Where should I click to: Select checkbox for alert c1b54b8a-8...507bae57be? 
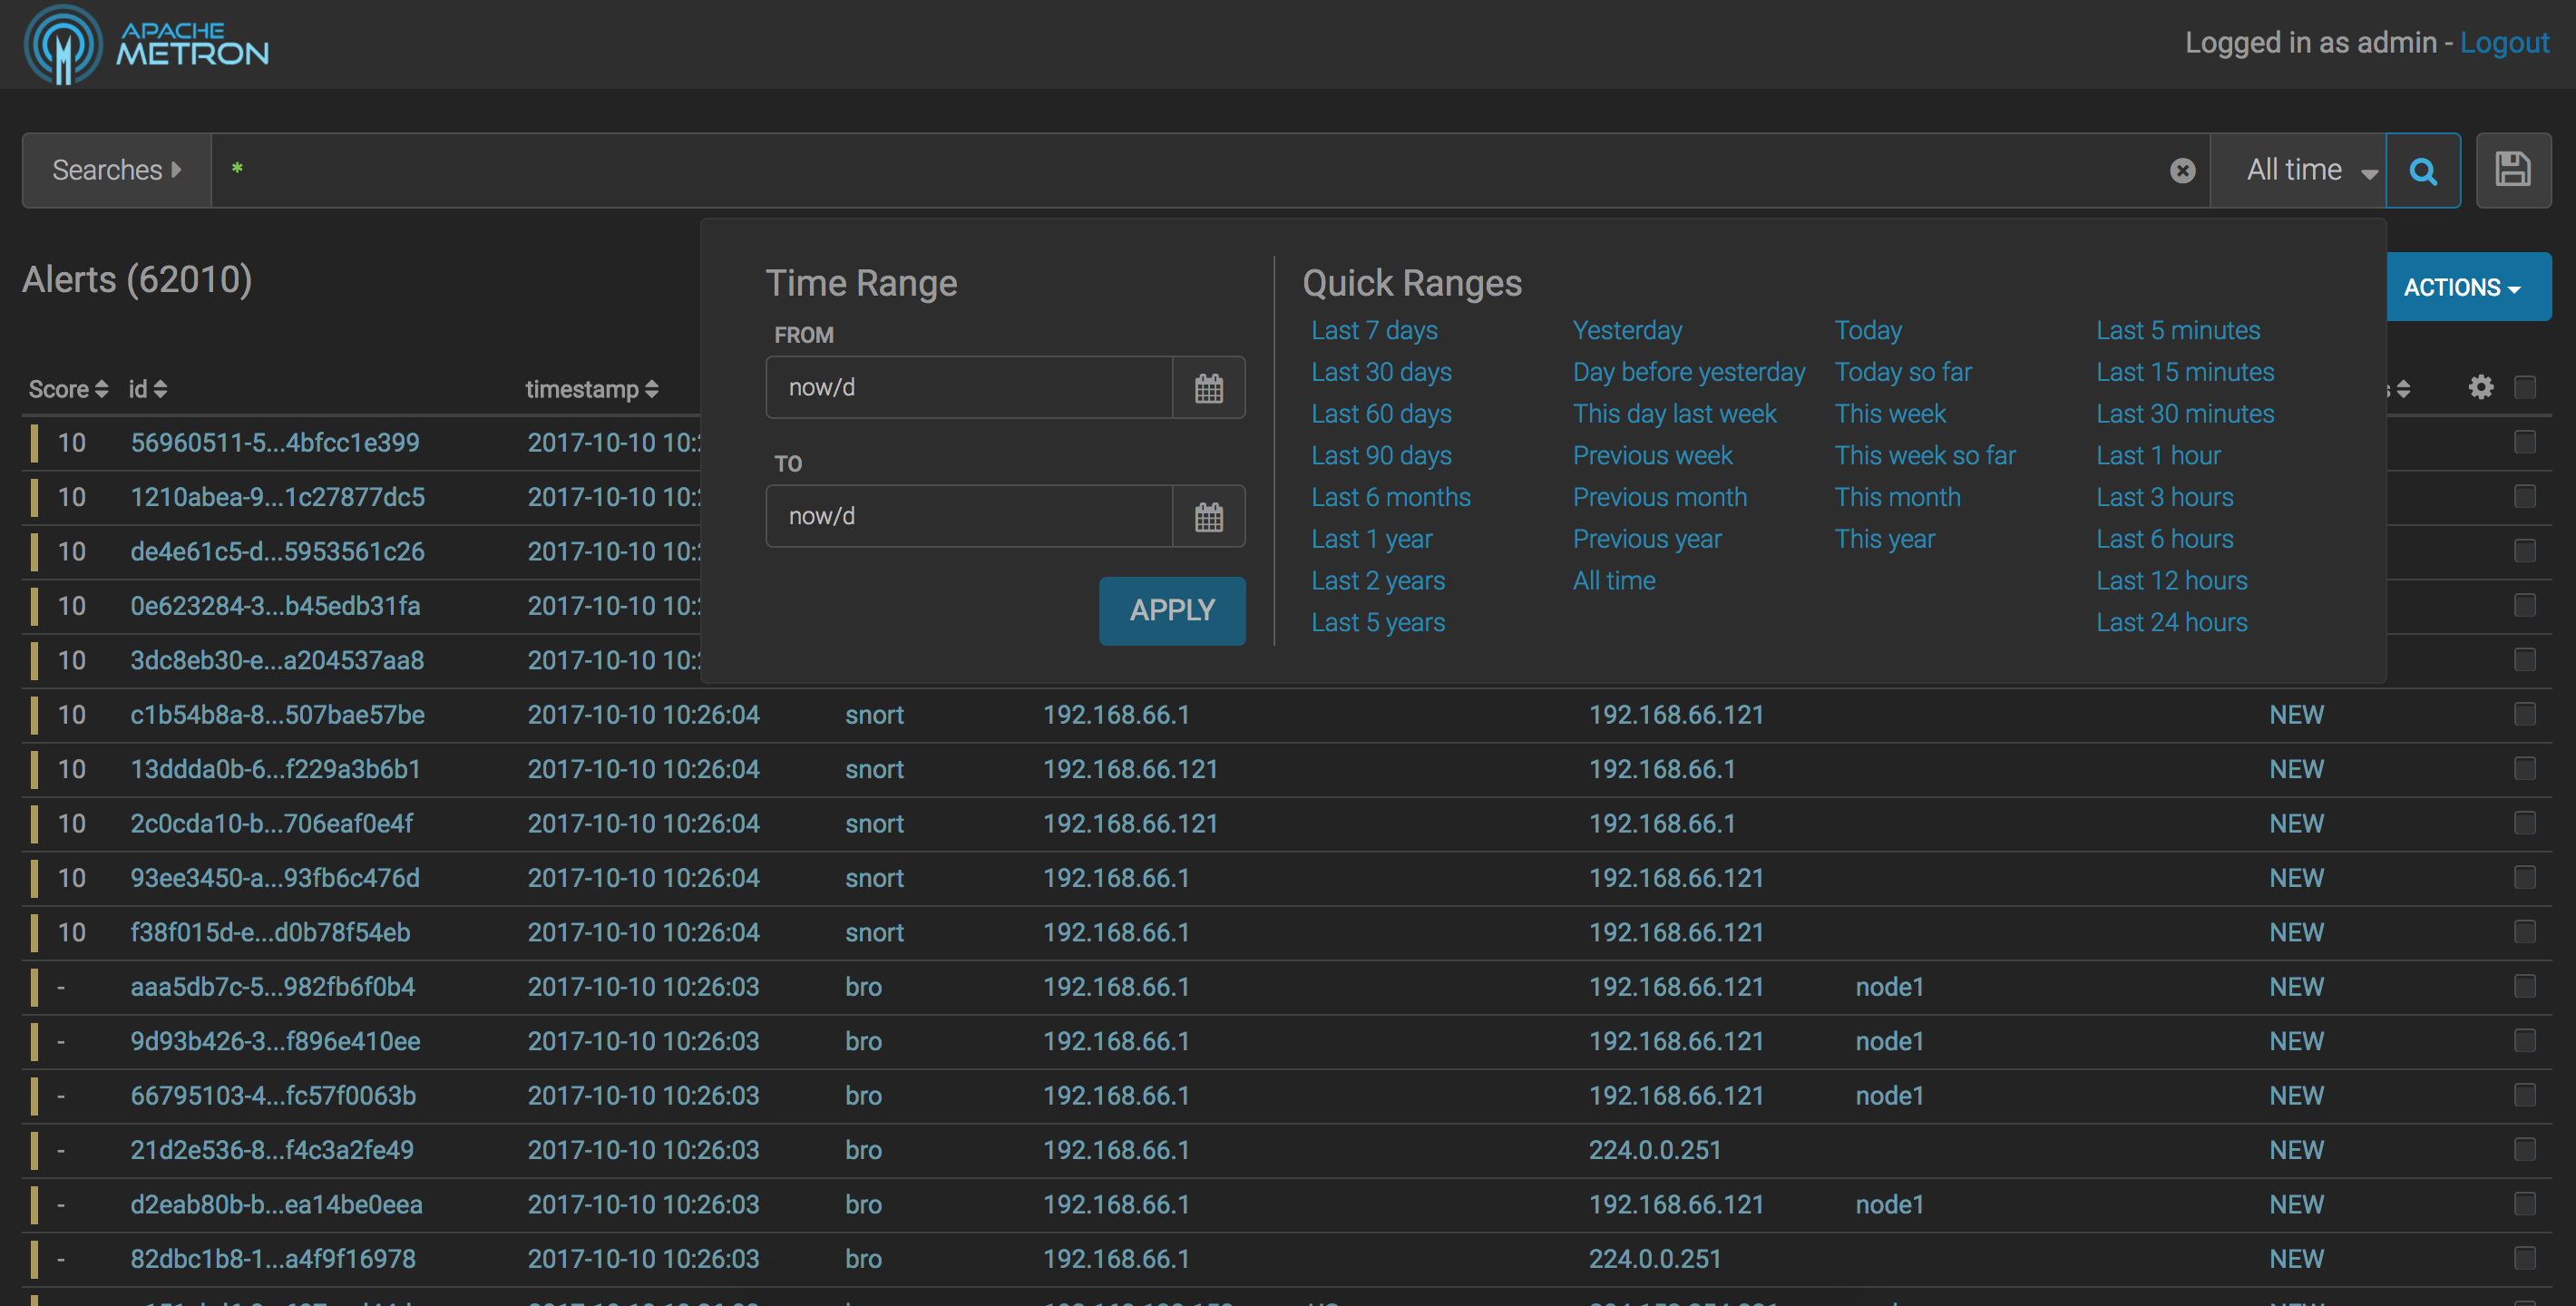tap(2524, 714)
